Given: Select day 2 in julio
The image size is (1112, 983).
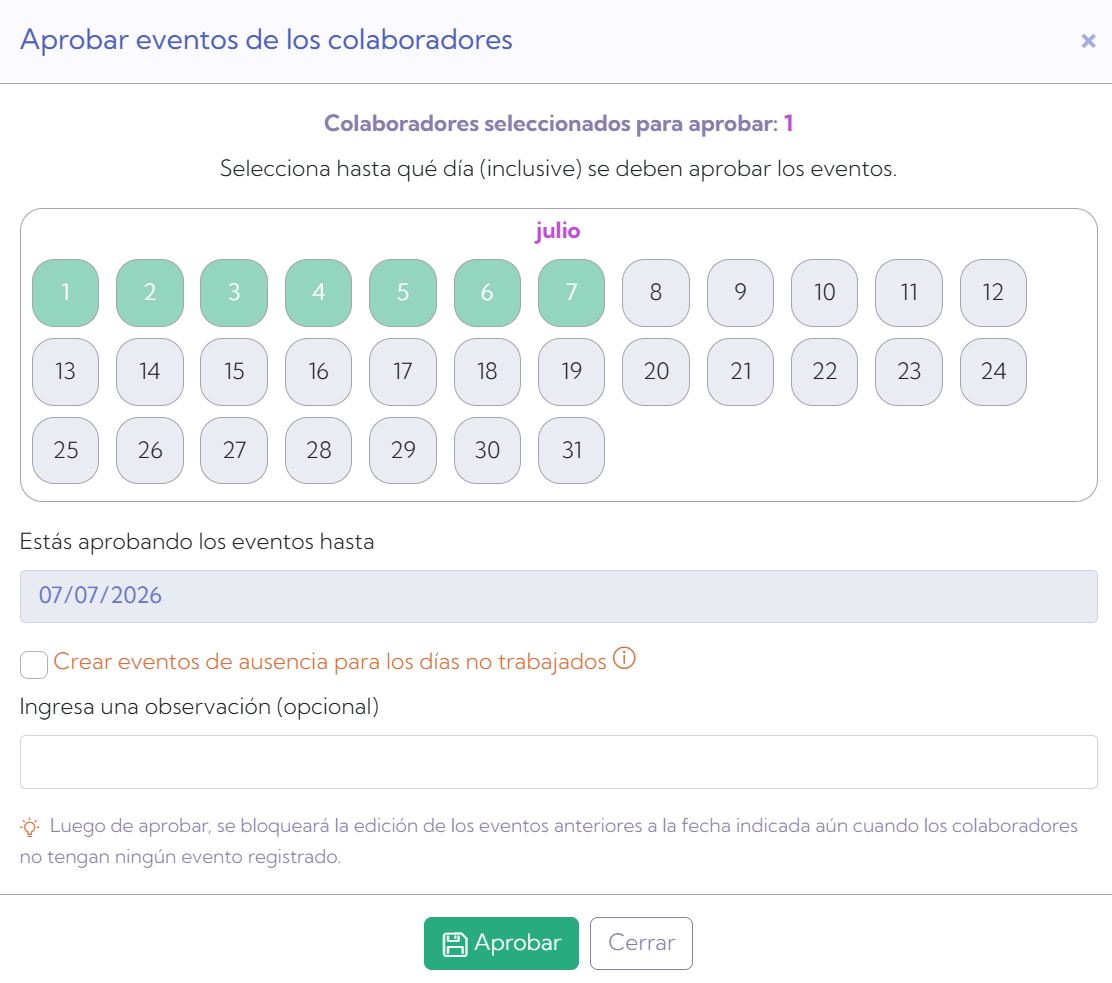Looking at the screenshot, I should [x=150, y=293].
